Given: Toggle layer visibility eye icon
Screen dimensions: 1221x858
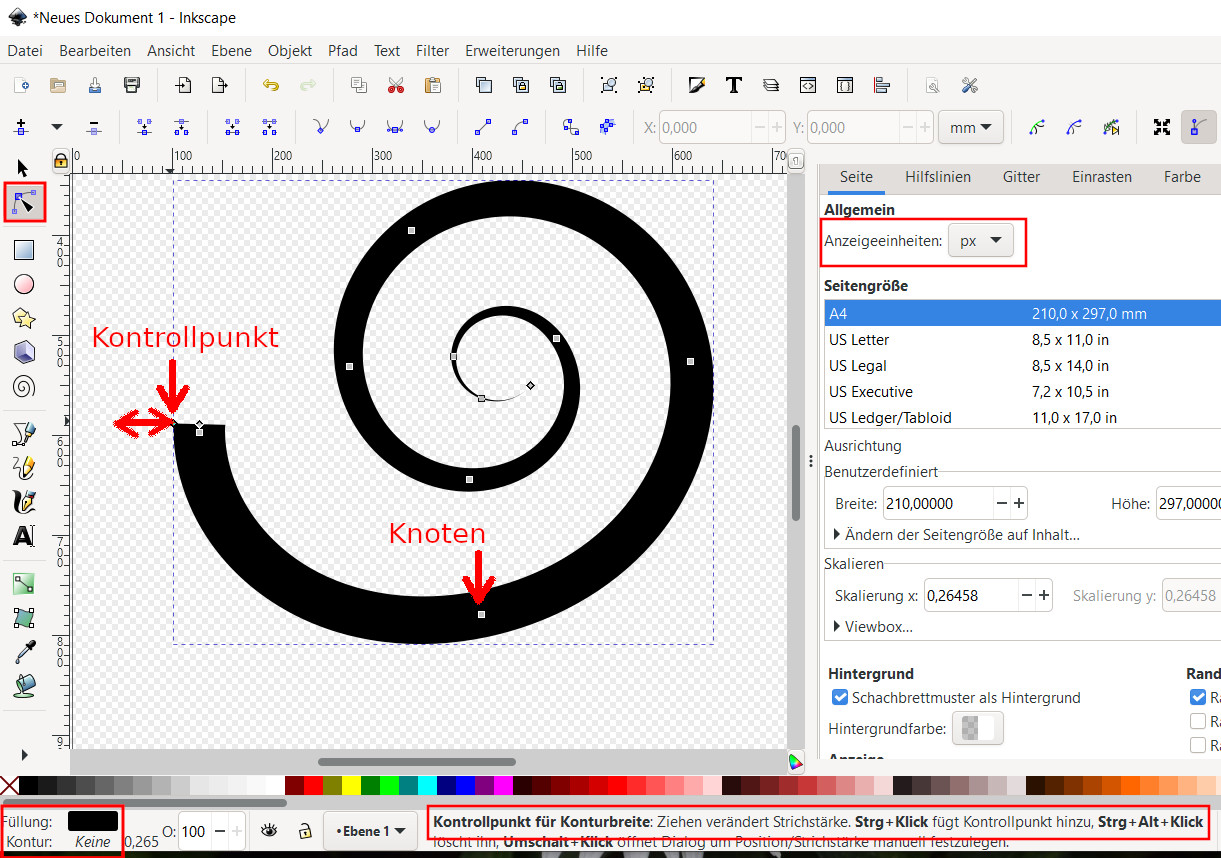Looking at the screenshot, I should pyautogui.click(x=268, y=830).
